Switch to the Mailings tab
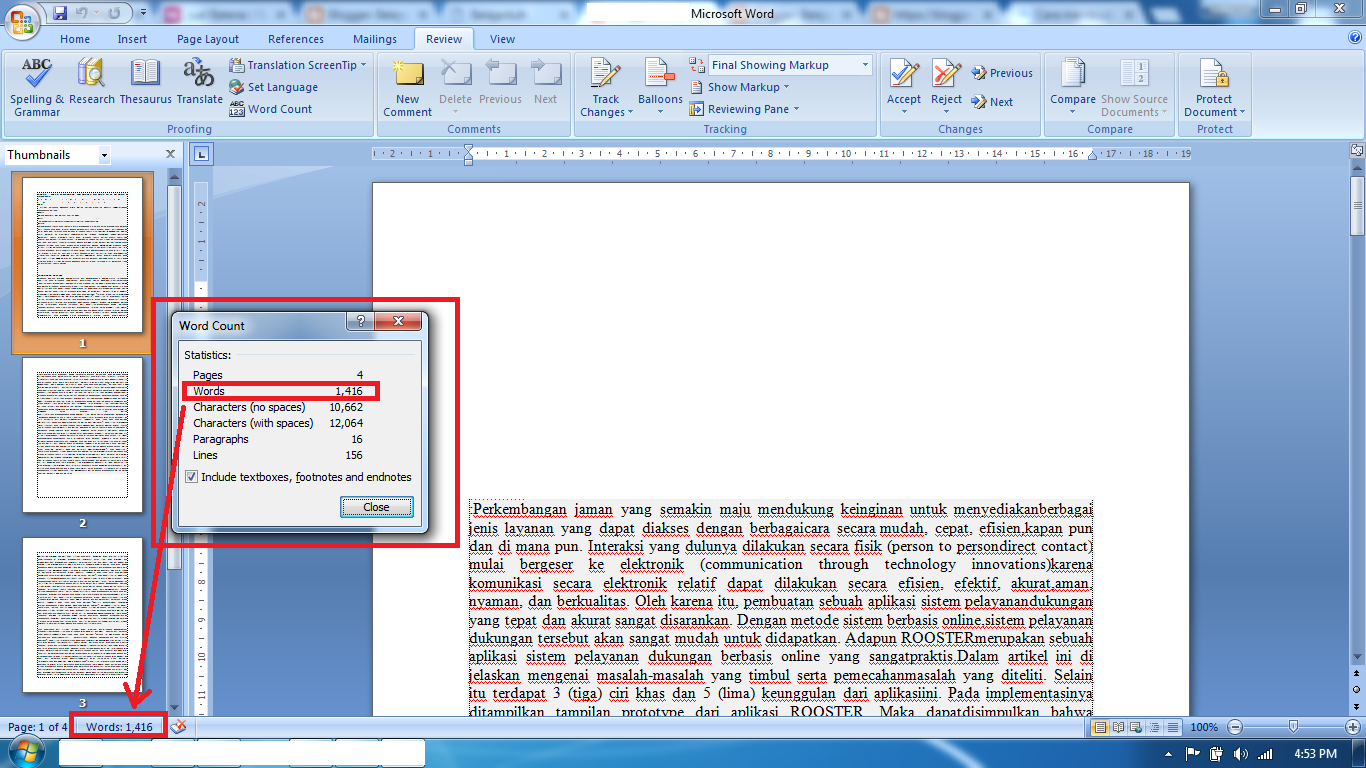 coord(375,38)
